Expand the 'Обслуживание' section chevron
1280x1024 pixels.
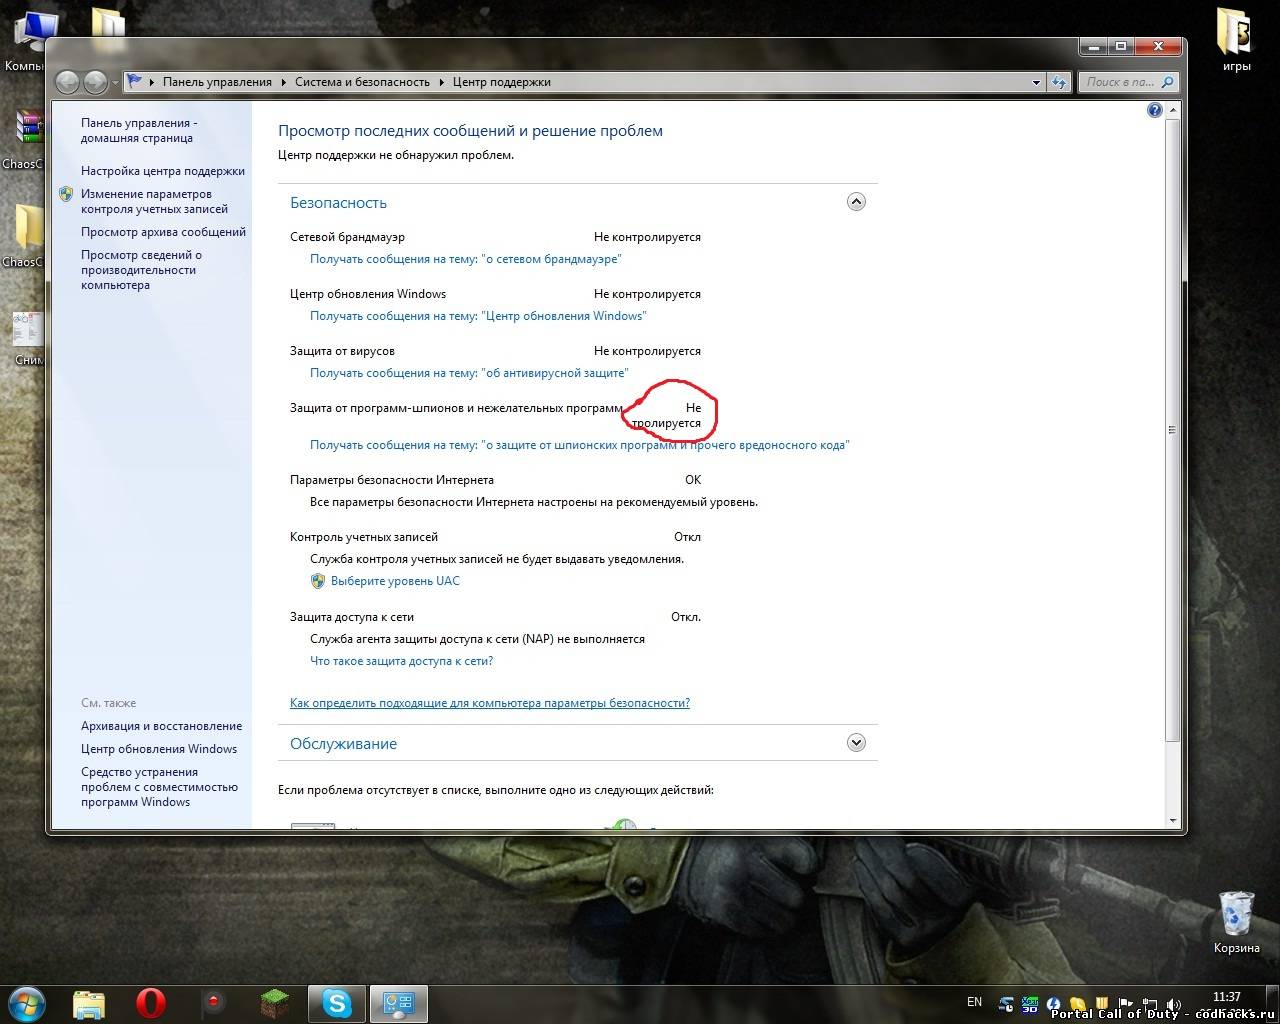point(856,743)
